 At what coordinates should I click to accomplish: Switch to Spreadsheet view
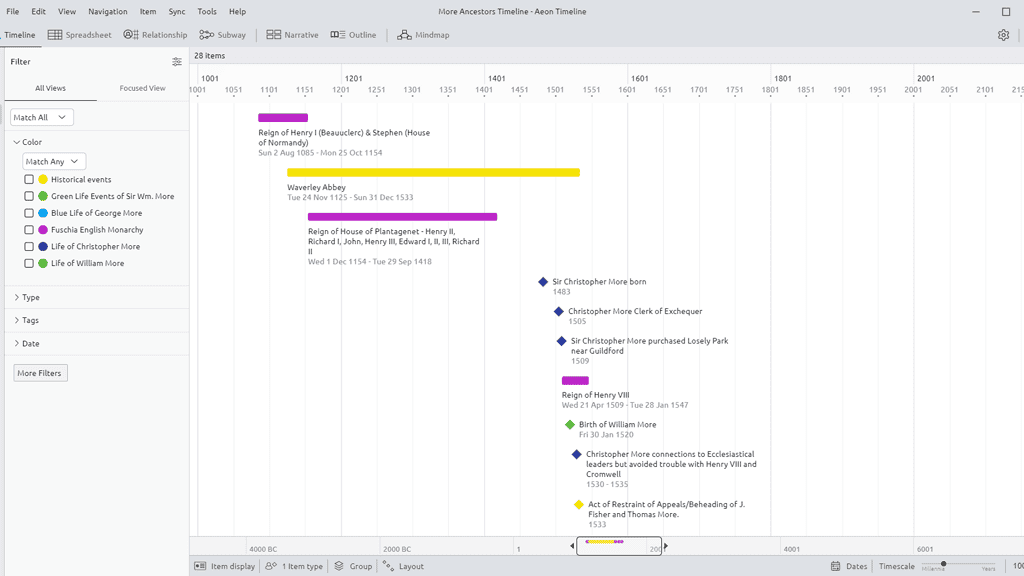coord(80,35)
